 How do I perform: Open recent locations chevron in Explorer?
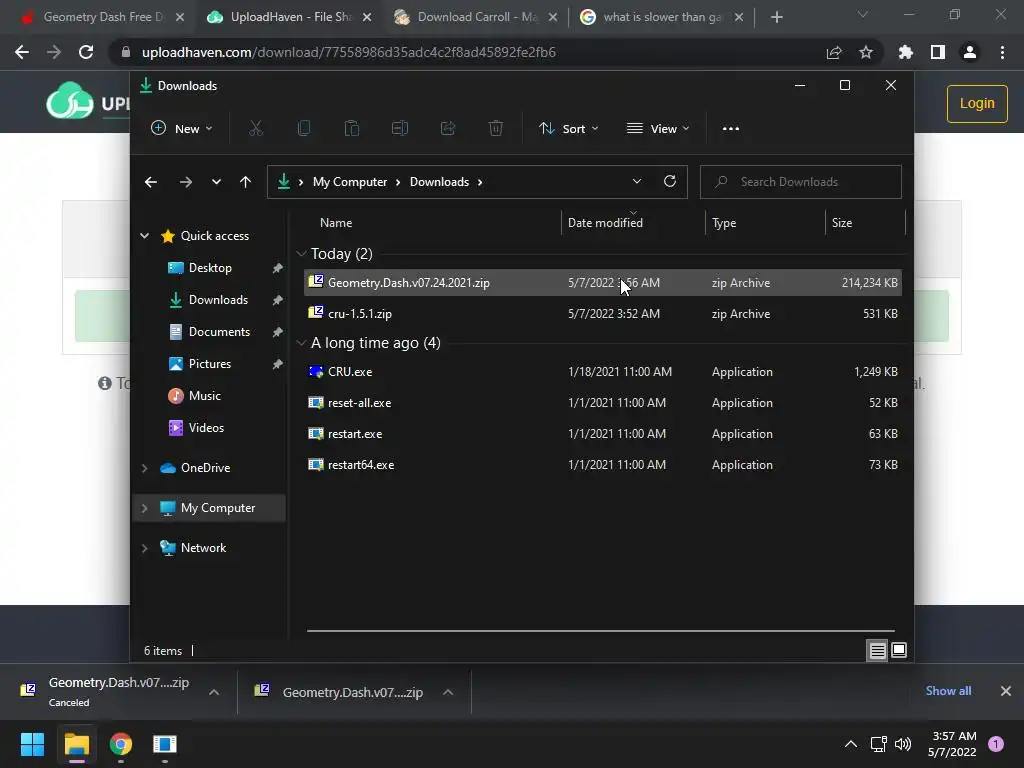click(216, 182)
